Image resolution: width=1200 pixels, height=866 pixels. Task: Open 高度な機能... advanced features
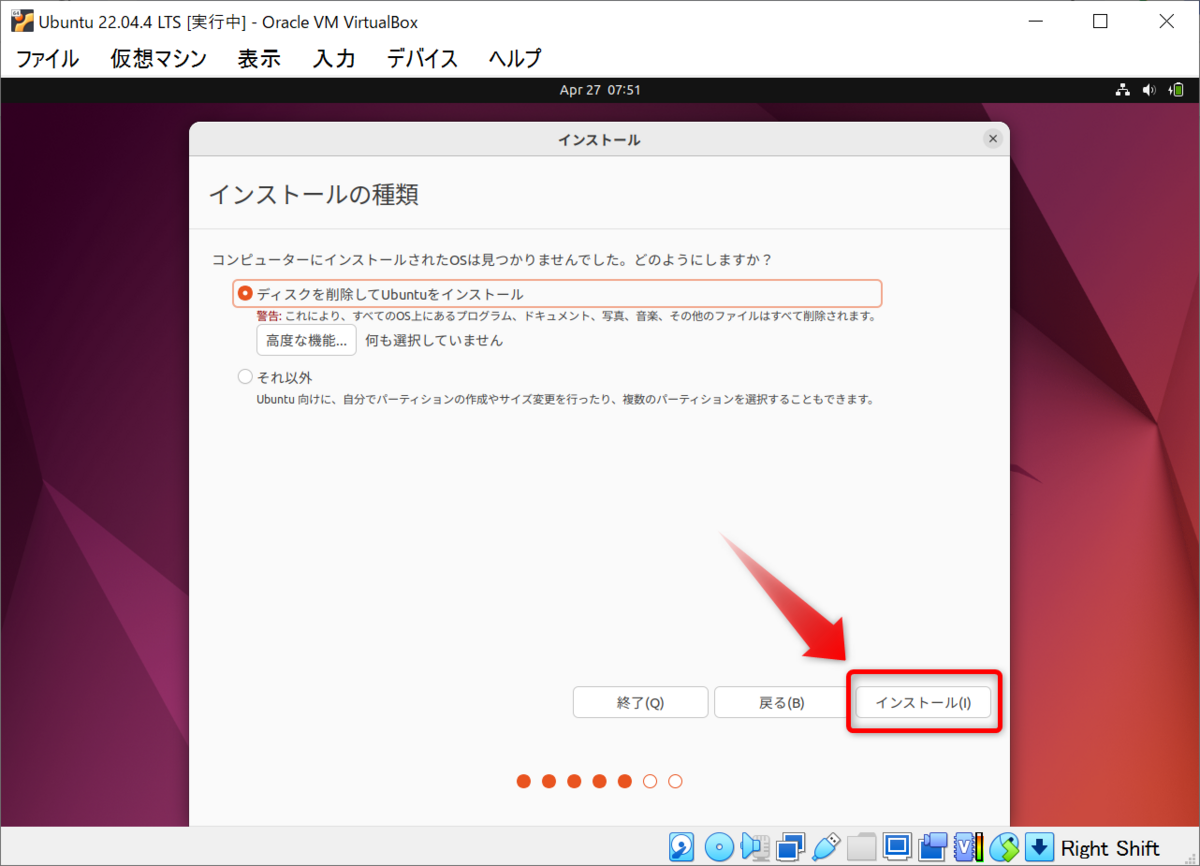[x=306, y=340]
